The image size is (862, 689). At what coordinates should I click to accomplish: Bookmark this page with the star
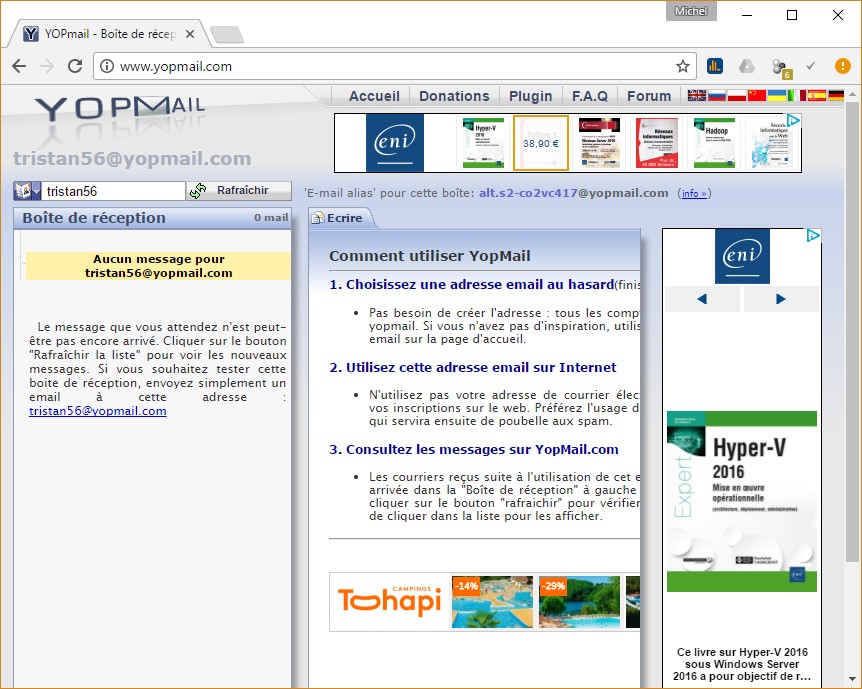click(x=683, y=67)
